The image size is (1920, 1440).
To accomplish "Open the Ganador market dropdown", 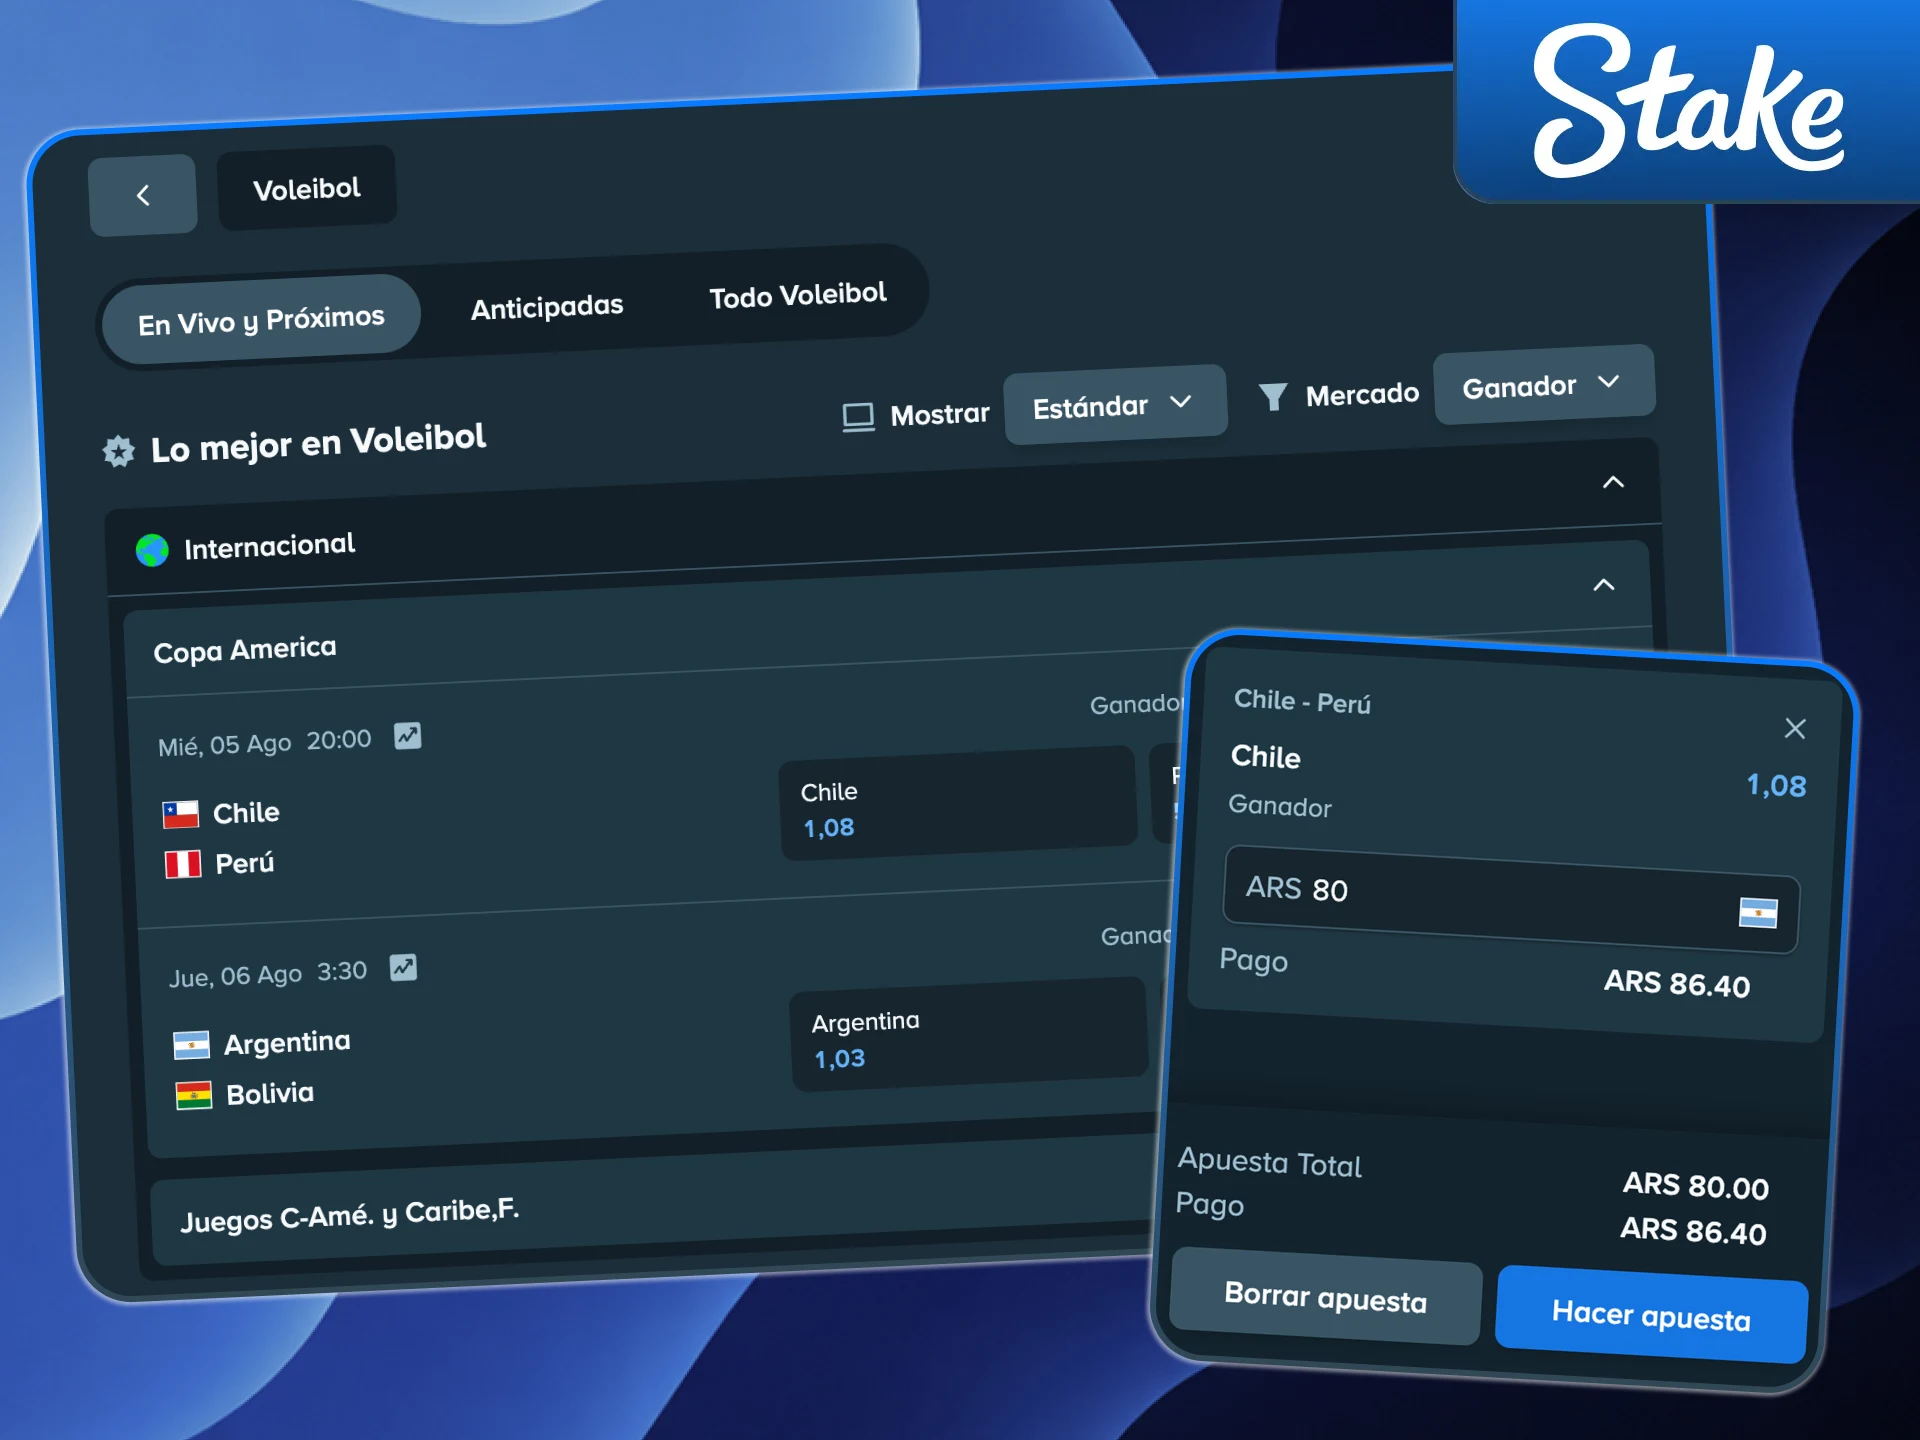I will (1544, 384).
